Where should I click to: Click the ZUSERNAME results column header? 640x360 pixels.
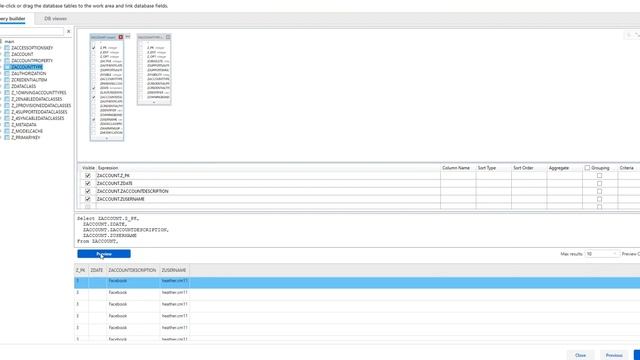(174, 270)
